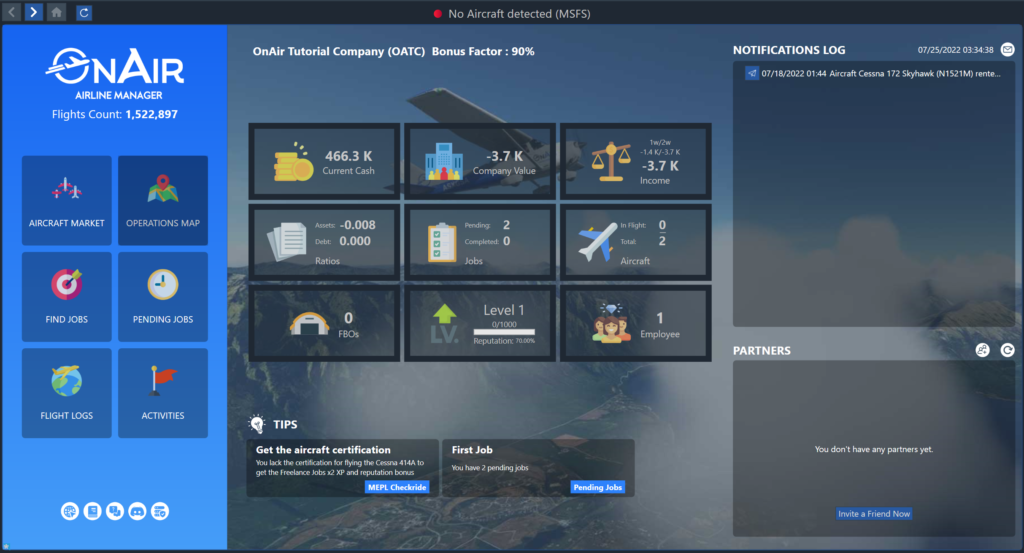Open the Discord icon in sidebar footer
1024x553 pixels.
click(x=137, y=511)
